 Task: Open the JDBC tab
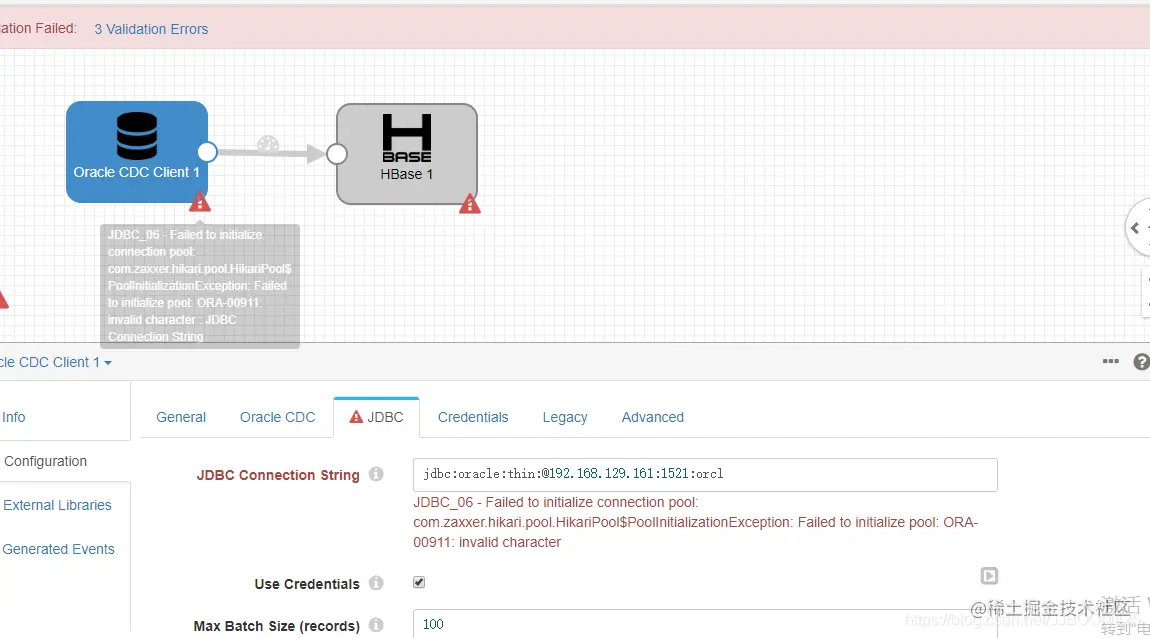376,417
